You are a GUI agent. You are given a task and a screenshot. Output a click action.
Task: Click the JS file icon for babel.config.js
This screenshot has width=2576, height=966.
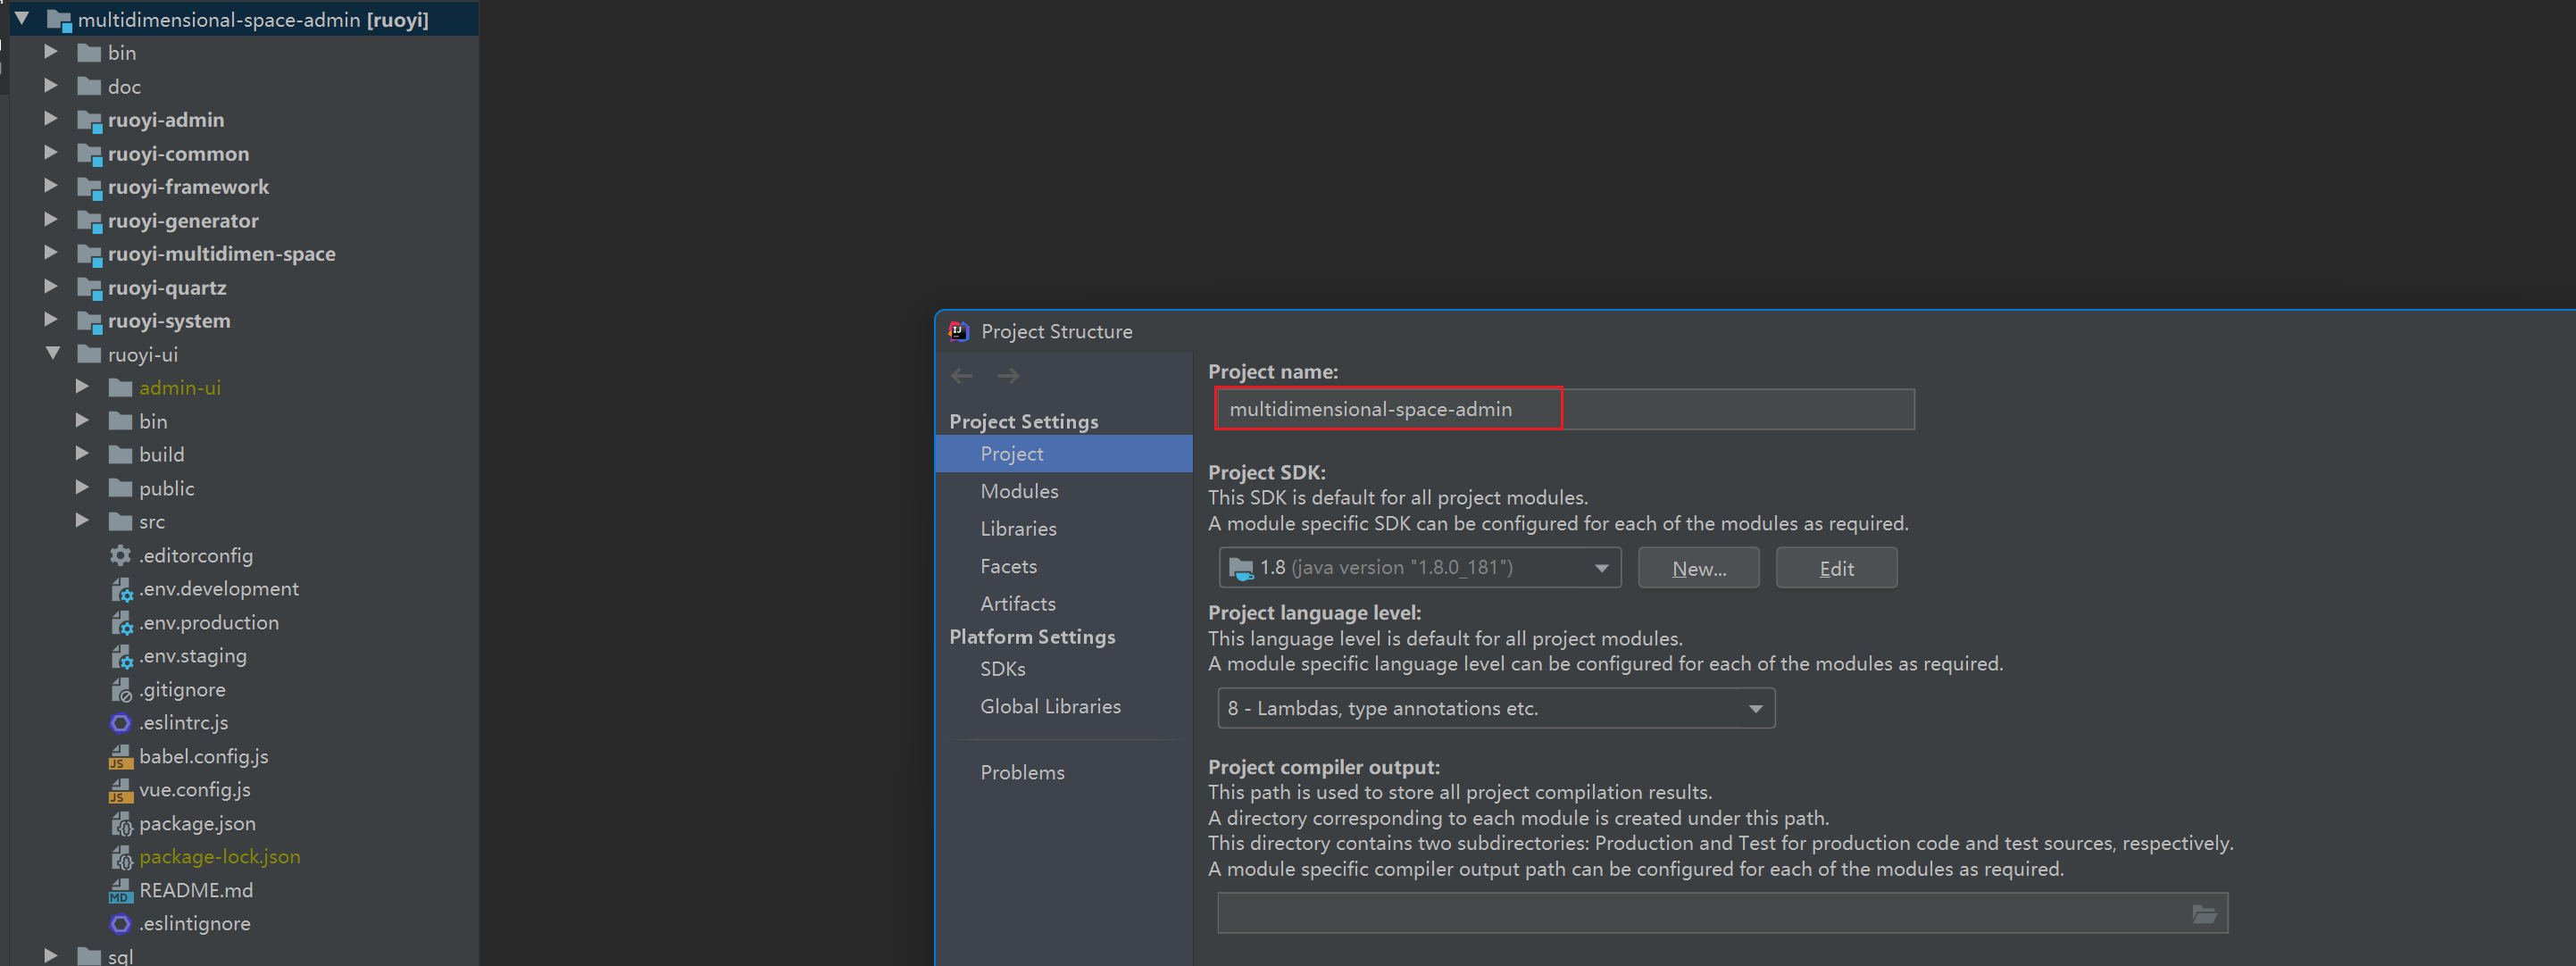(120, 756)
